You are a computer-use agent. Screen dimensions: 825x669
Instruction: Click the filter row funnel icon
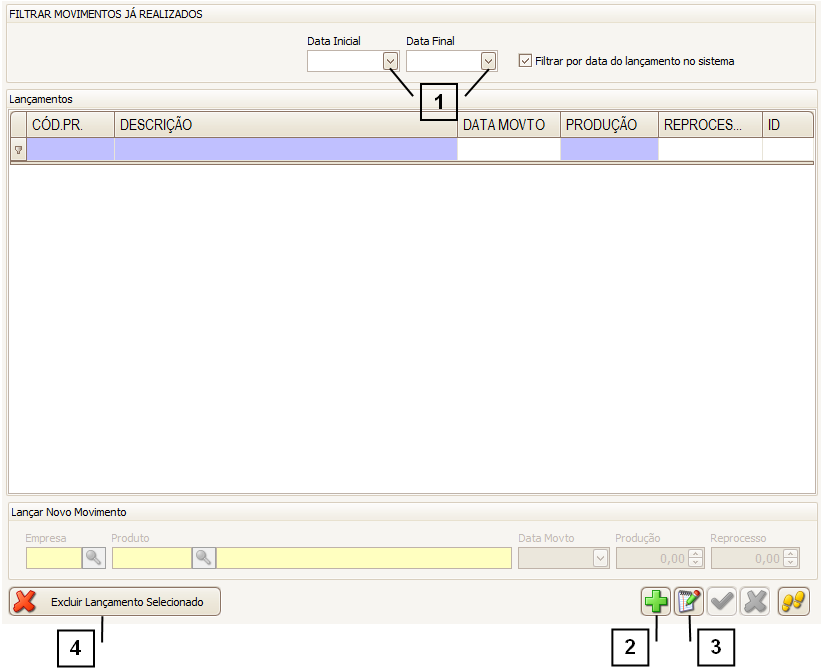pos(18,150)
